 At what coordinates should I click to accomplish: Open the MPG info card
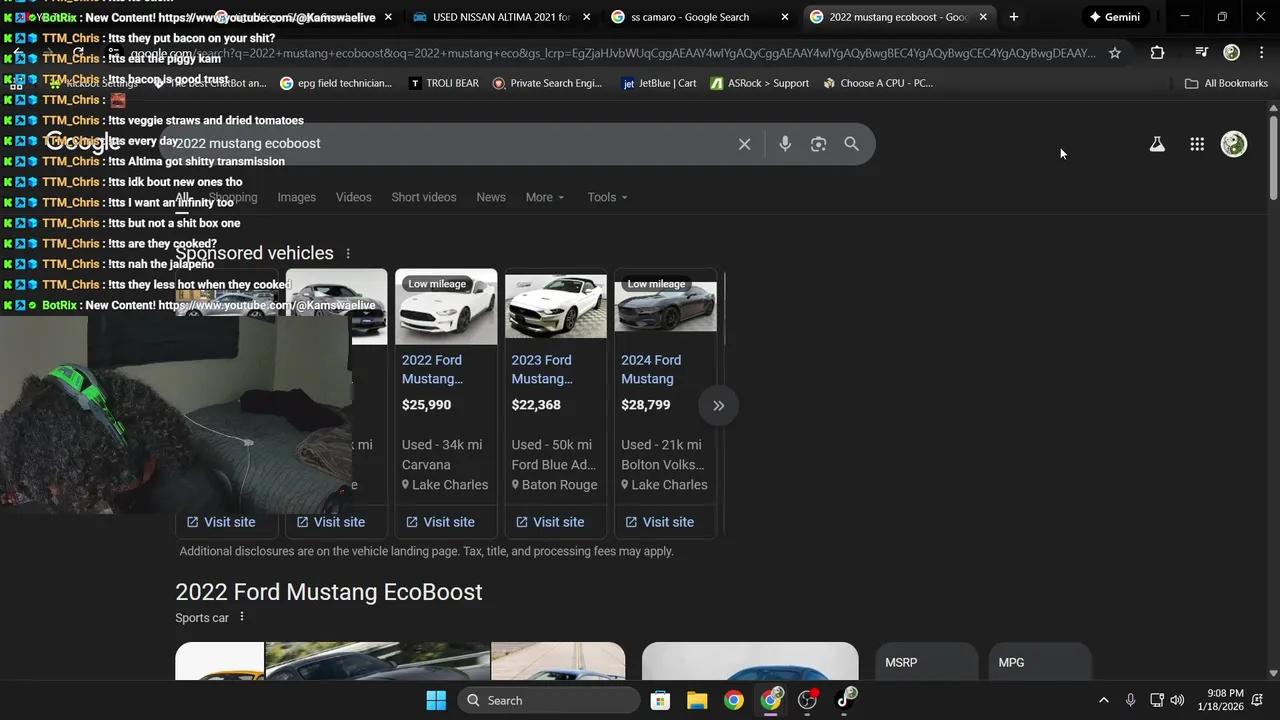click(1040, 662)
